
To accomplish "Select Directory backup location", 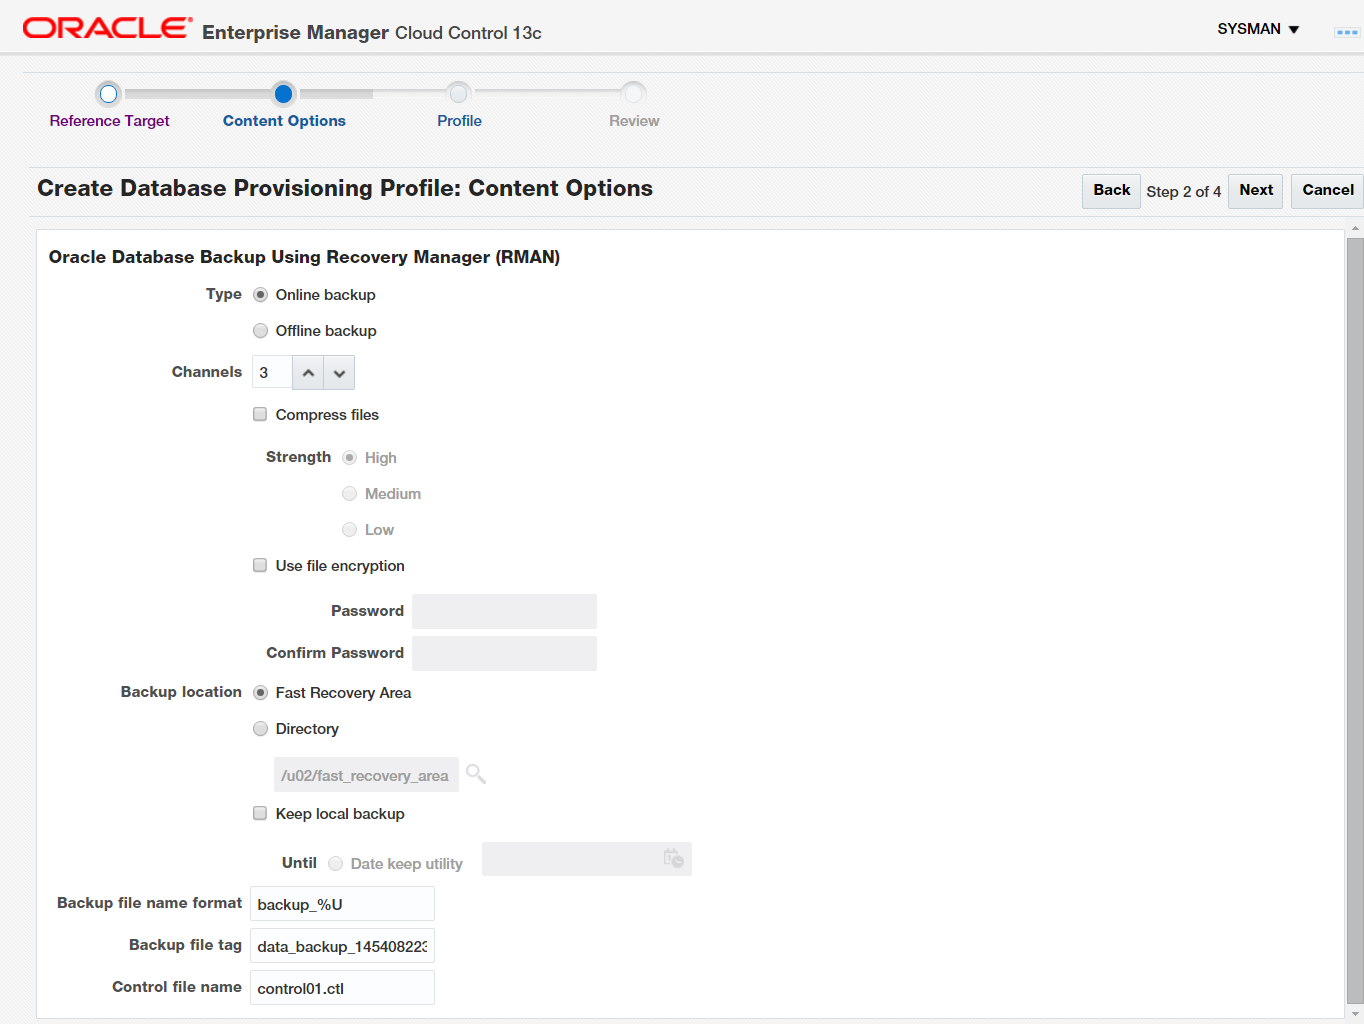I will [260, 729].
